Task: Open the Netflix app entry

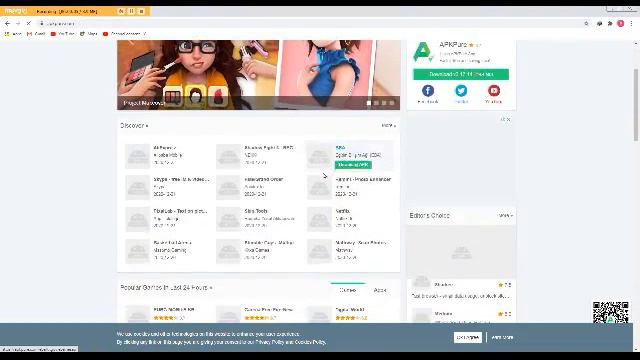Action: coord(350,218)
